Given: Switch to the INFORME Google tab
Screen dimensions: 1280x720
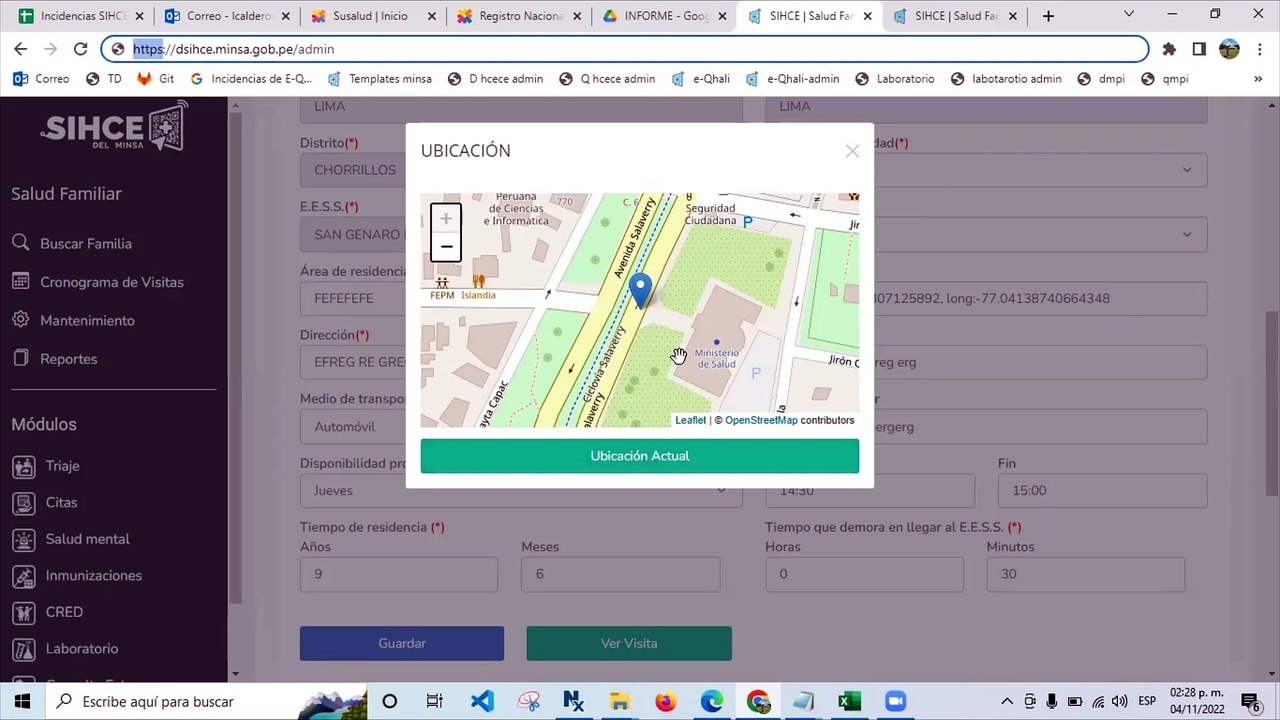Looking at the screenshot, I should coord(665,16).
